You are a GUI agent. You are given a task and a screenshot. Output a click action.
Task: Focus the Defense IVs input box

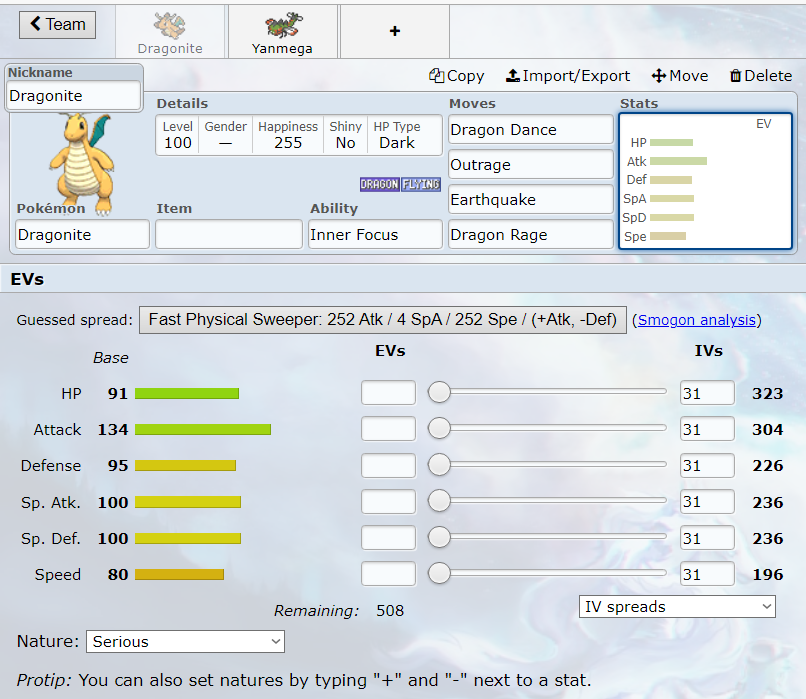(x=707, y=465)
